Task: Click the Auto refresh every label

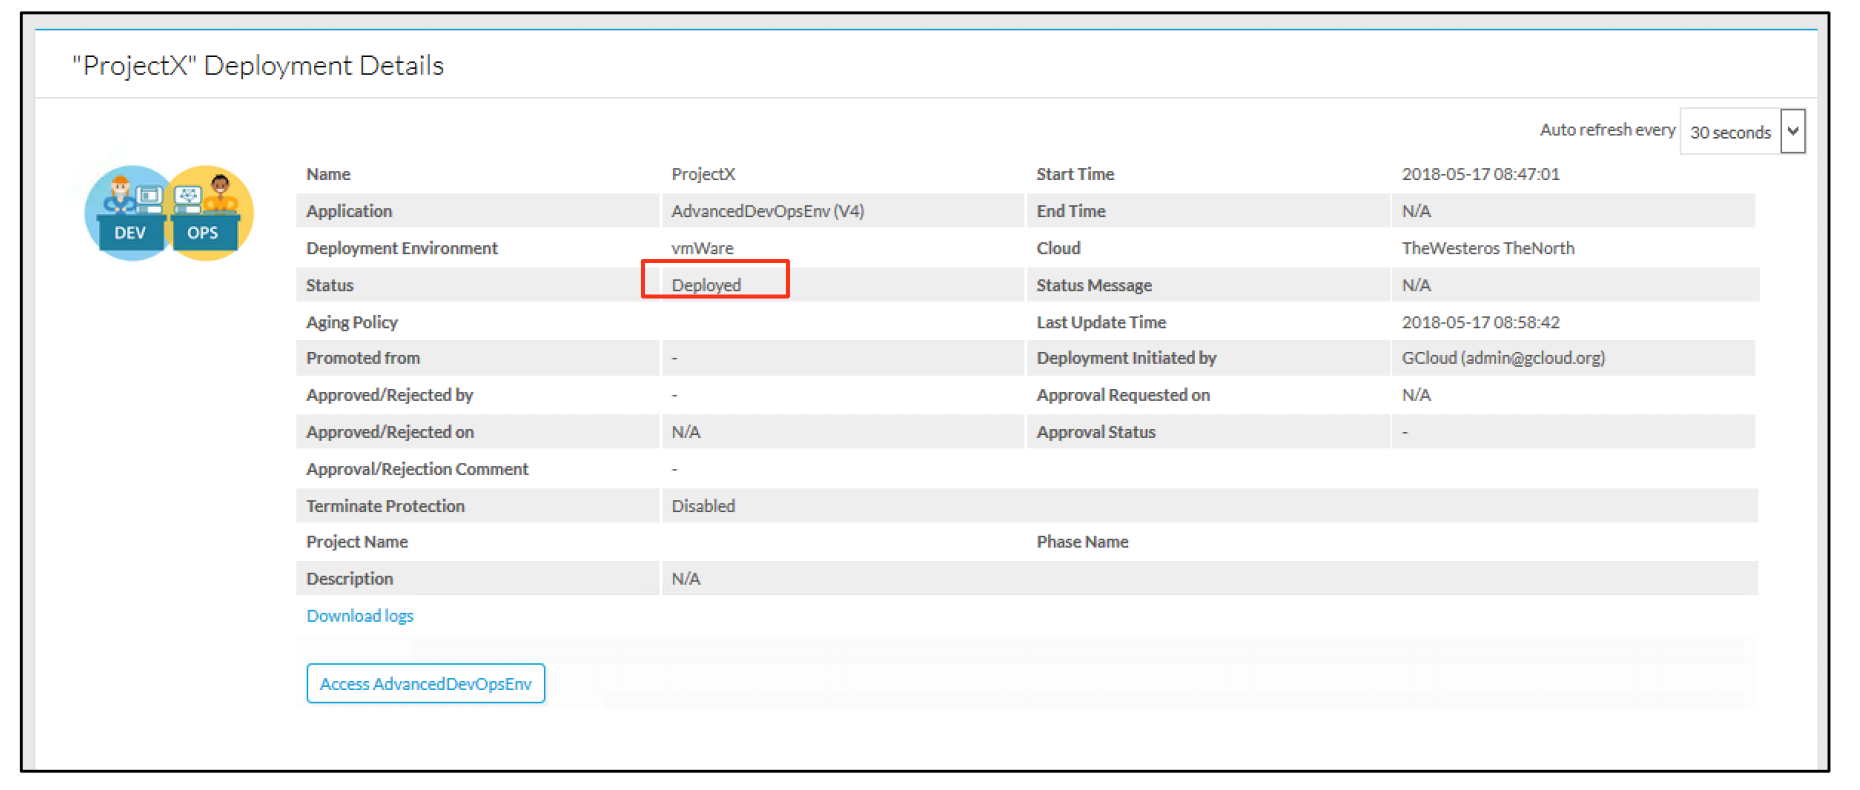Action: pyautogui.click(x=1607, y=130)
